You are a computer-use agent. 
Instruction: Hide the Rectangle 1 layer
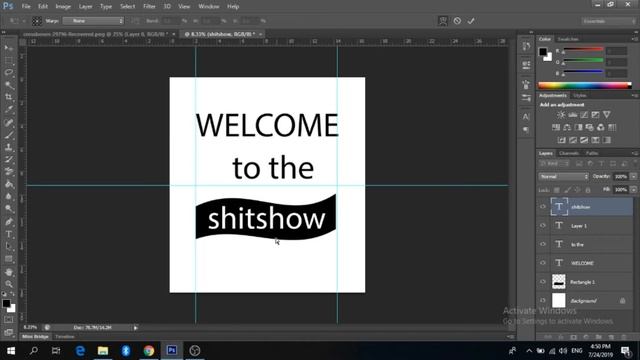(x=543, y=282)
